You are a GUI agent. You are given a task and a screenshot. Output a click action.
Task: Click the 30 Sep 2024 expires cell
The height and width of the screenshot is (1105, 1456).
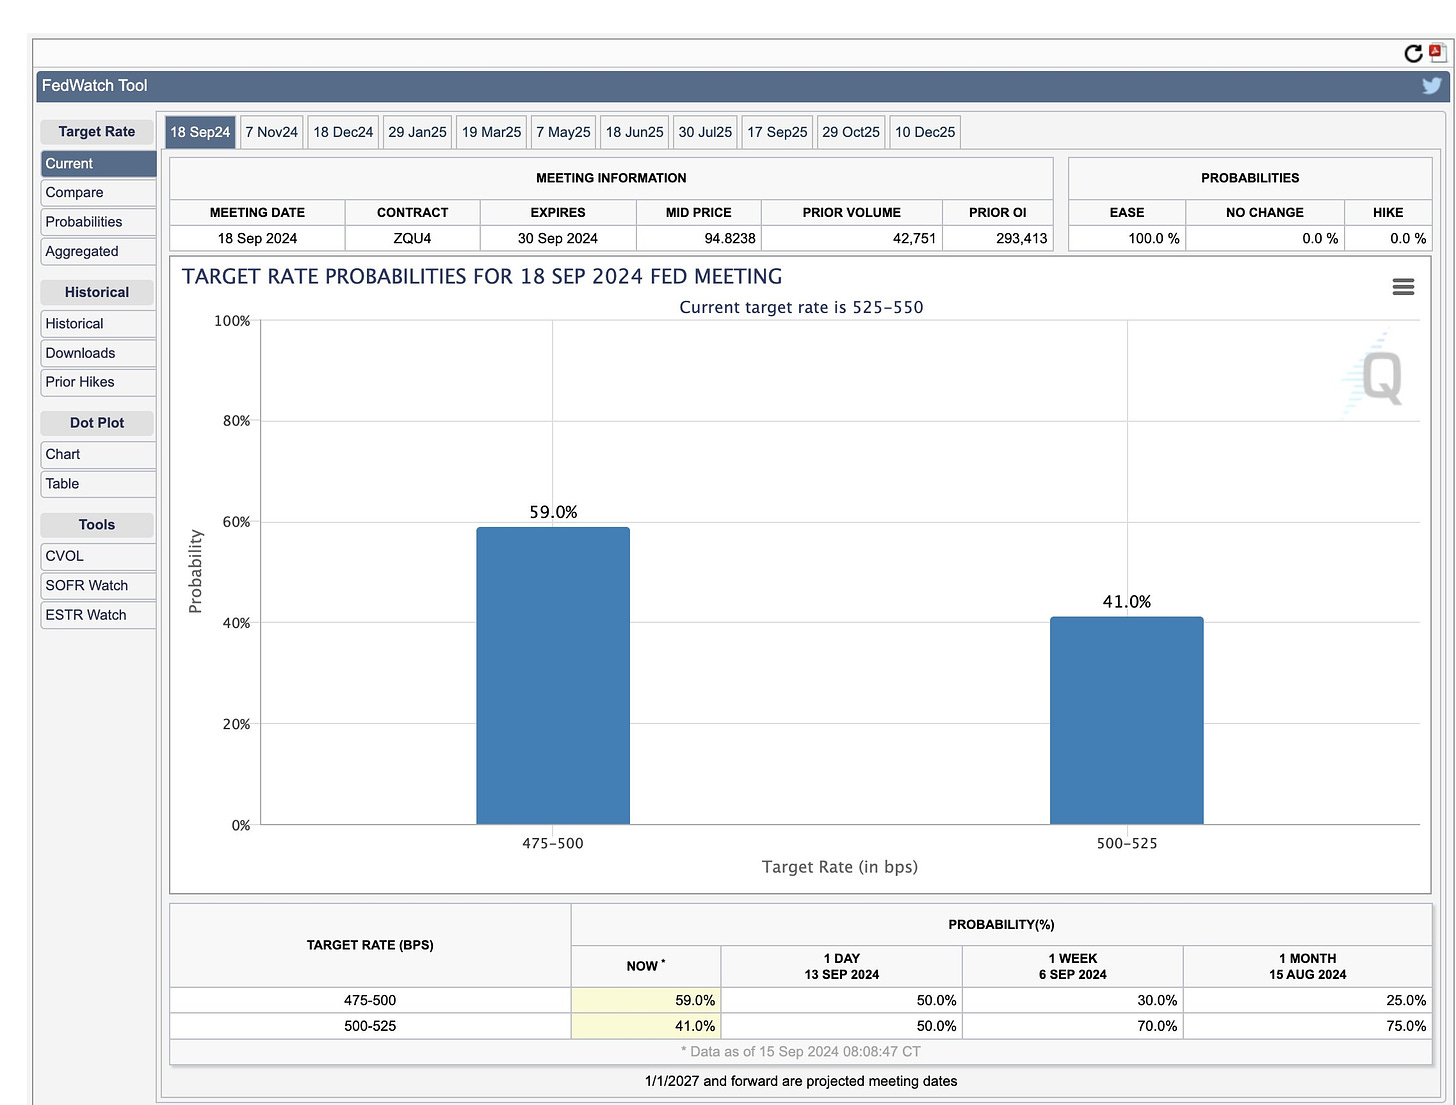tap(558, 238)
